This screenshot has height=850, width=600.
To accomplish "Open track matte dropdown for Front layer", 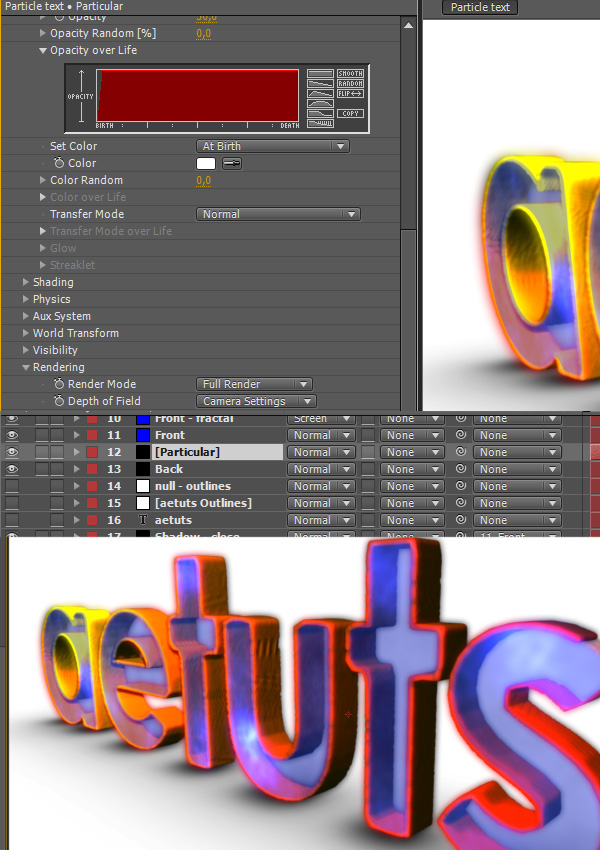I will [x=411, y=435].
